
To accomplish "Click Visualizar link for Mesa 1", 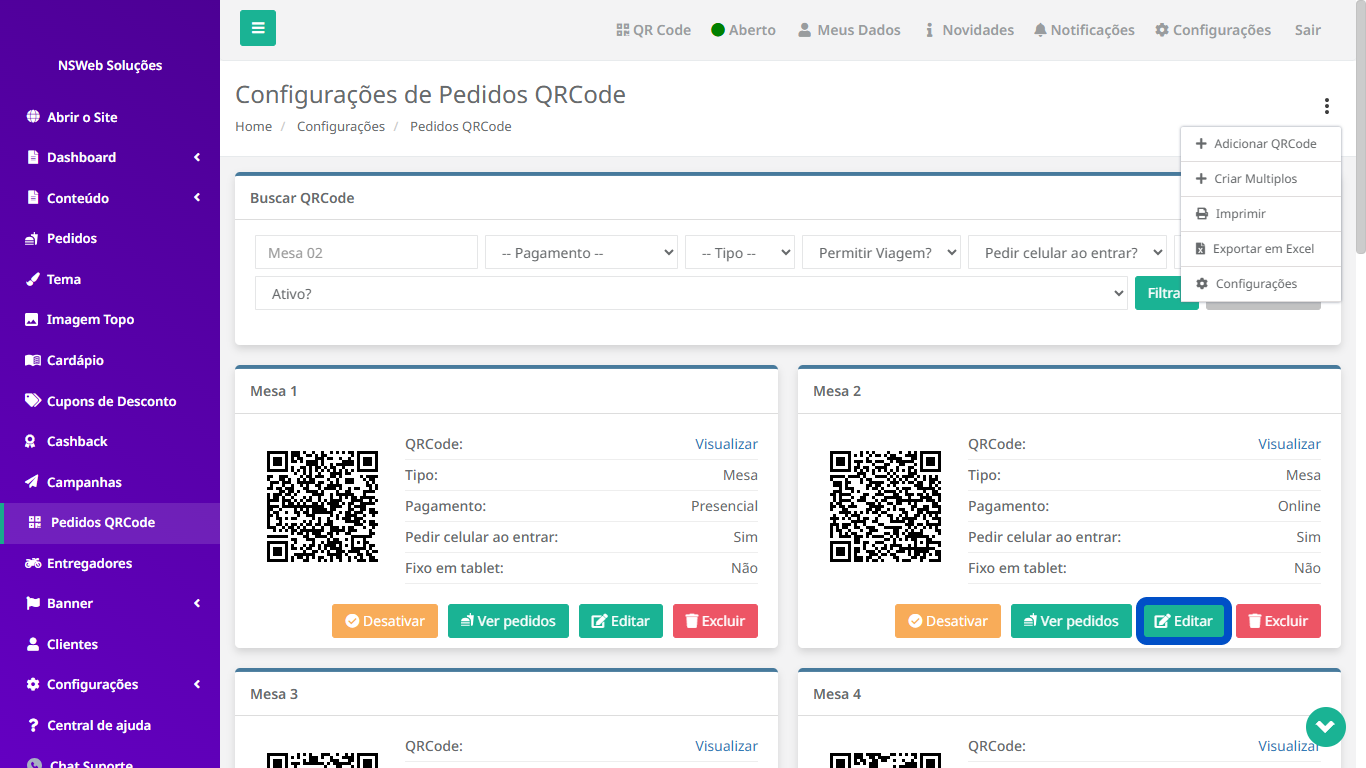I will [726, 444].
